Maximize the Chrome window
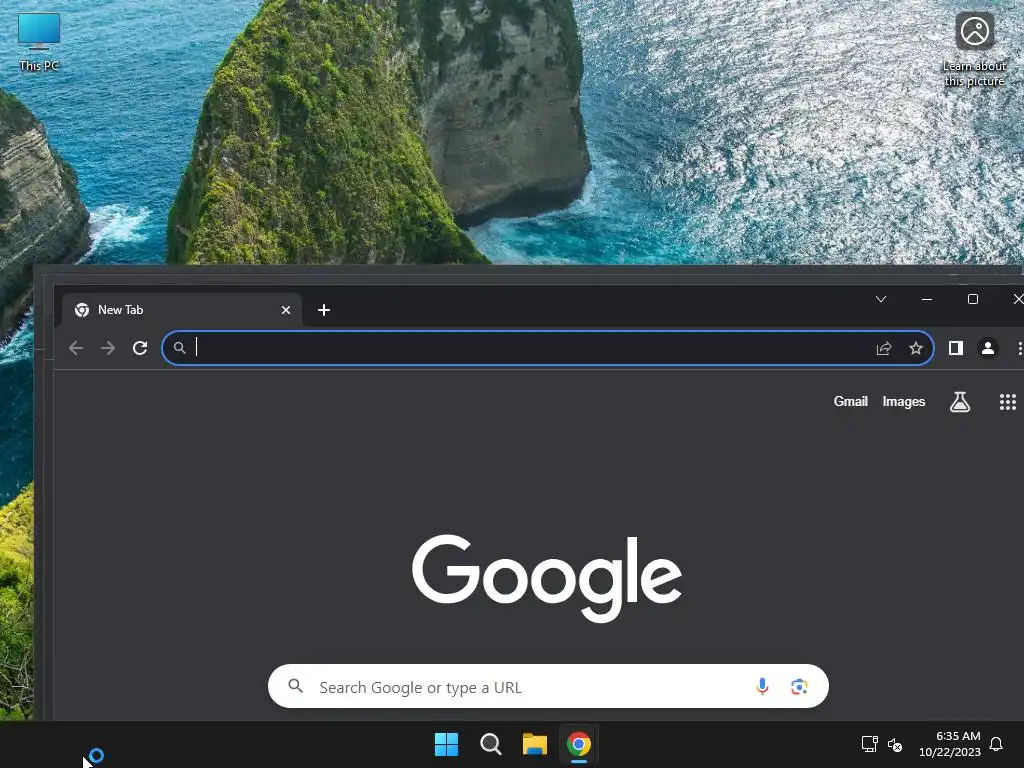The height and width of the screenshot is (768, 1024). (972, 299)
